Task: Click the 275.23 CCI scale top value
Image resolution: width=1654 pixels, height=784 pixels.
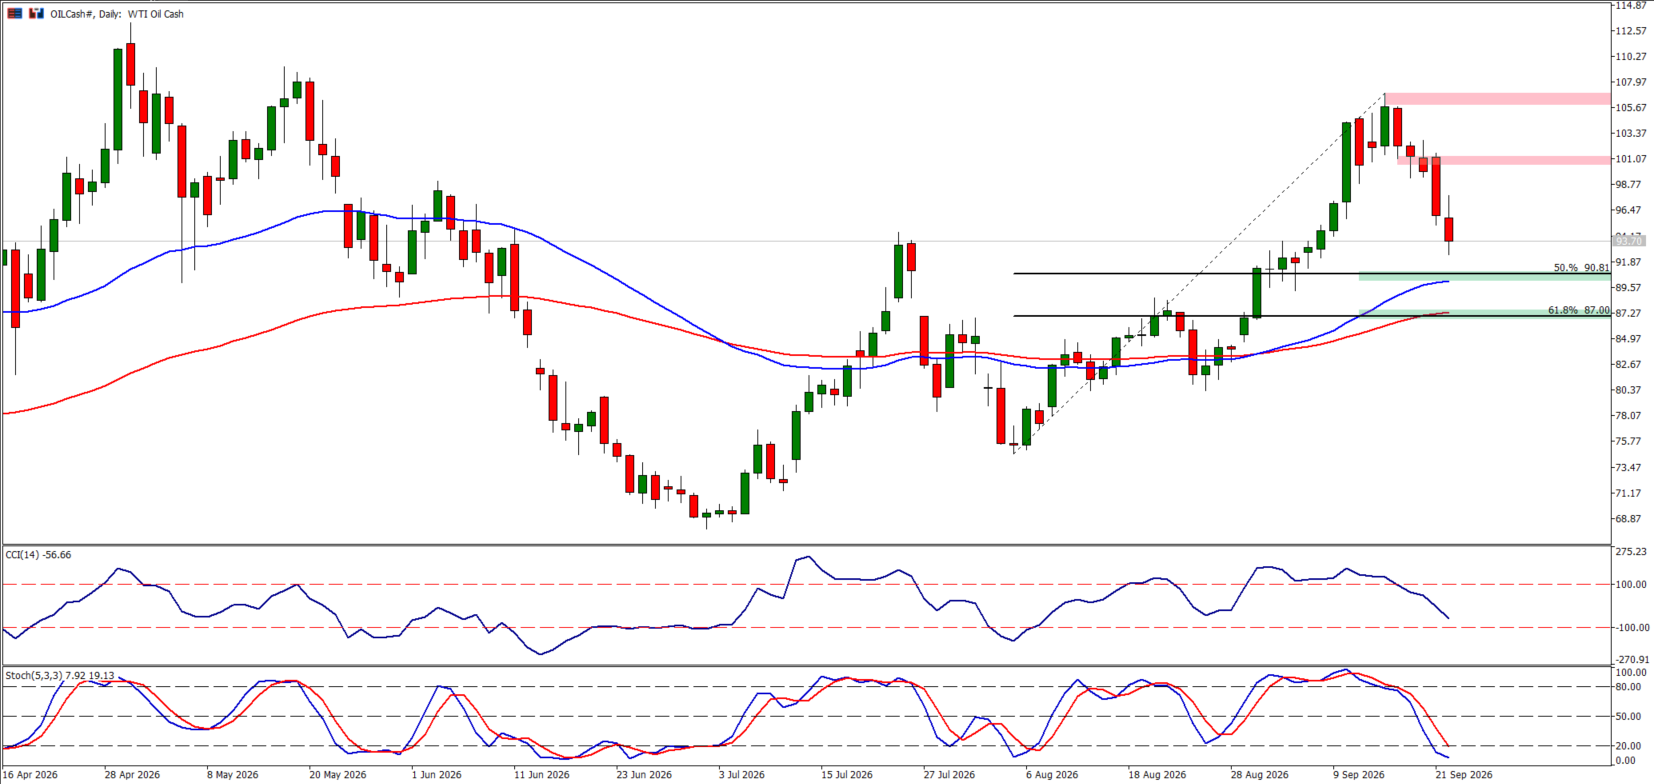Action: pyautogui.click(x=1630, y=552)
